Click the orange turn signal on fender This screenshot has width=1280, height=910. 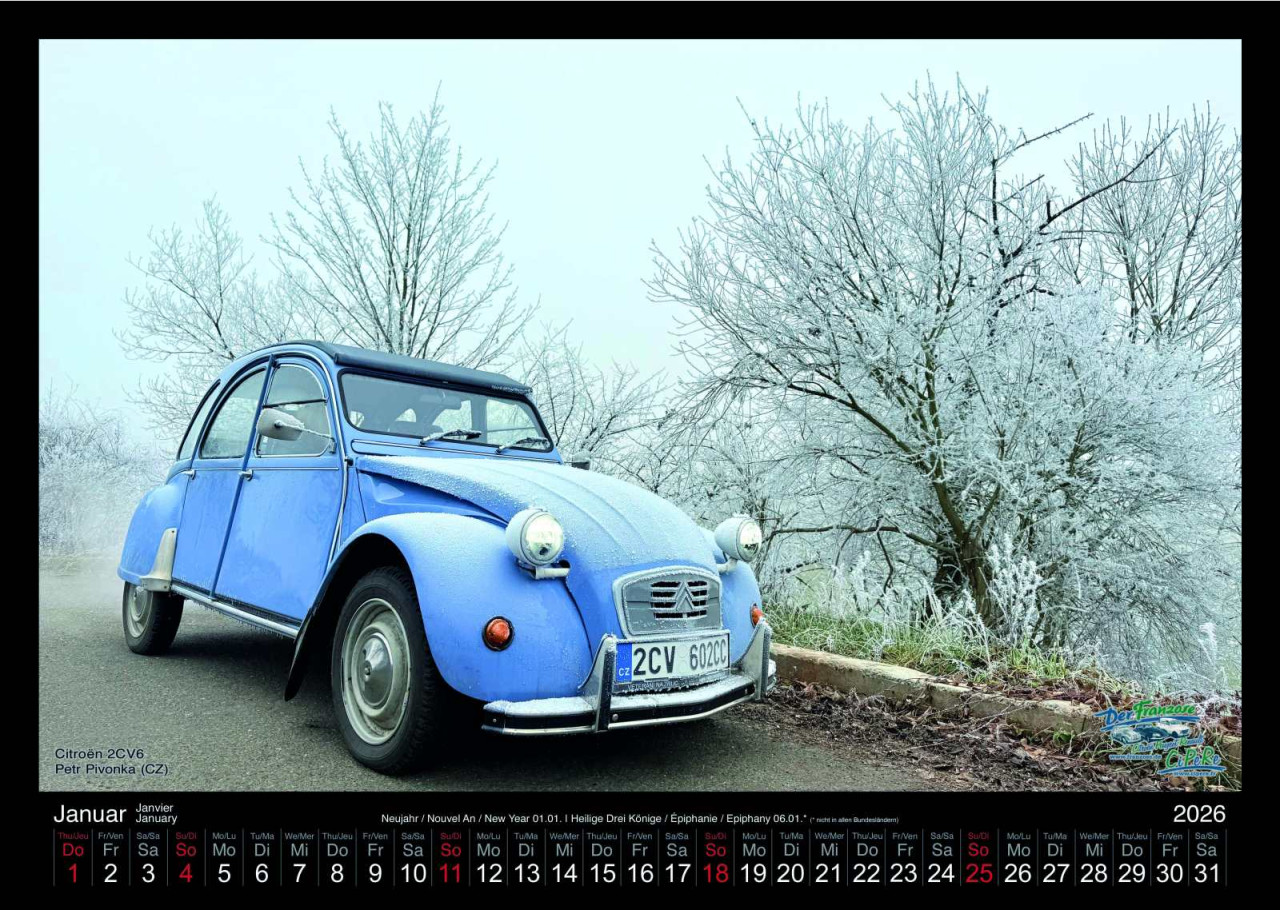[497, 632]
